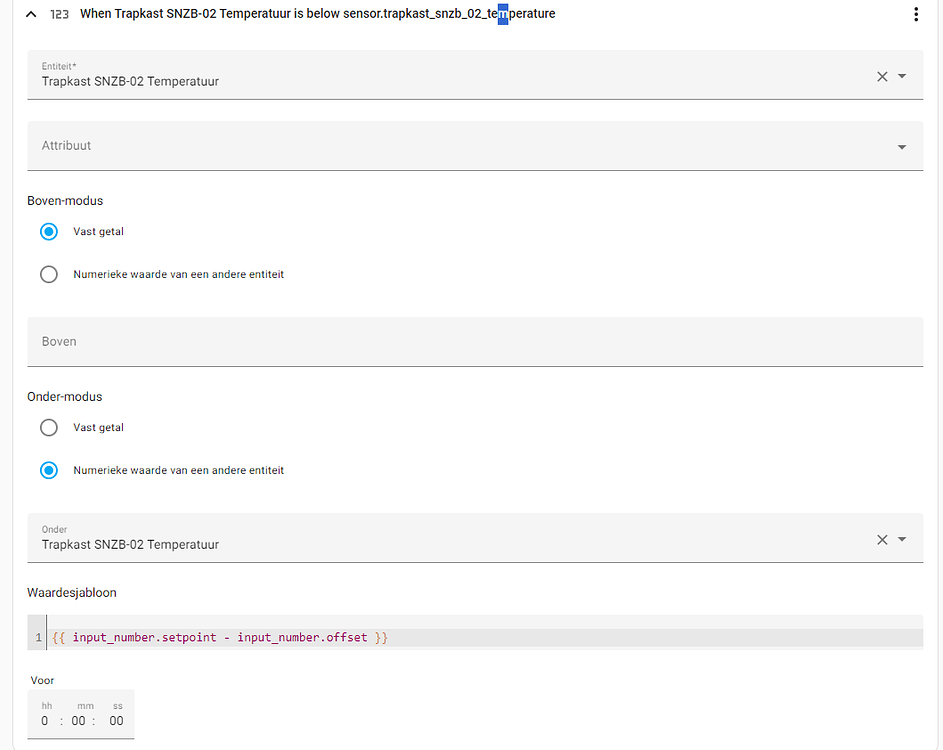Click the hh hours field under Voor
The width and height of the screenshot is (943, 750).
click(46, 720)
